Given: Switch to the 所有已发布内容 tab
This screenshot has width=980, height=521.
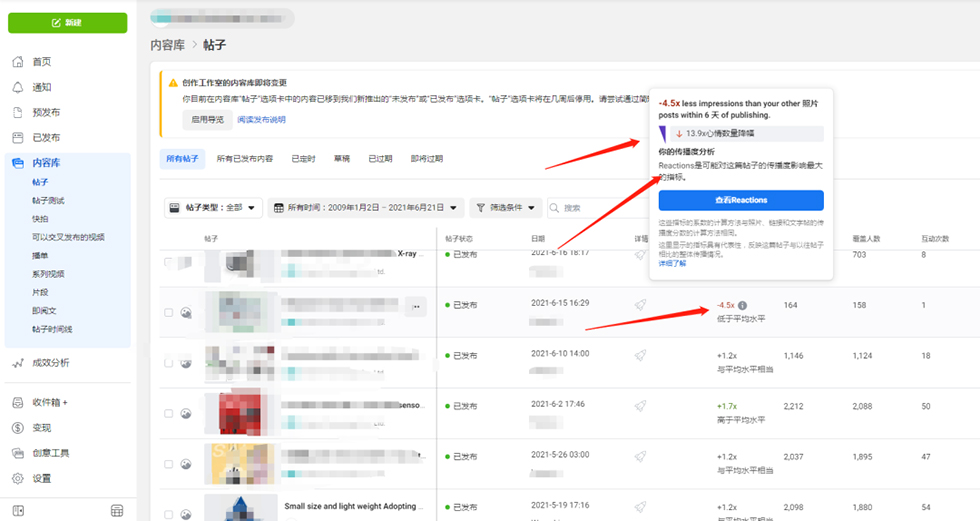Looking at the screenshot, I should 245,159.
